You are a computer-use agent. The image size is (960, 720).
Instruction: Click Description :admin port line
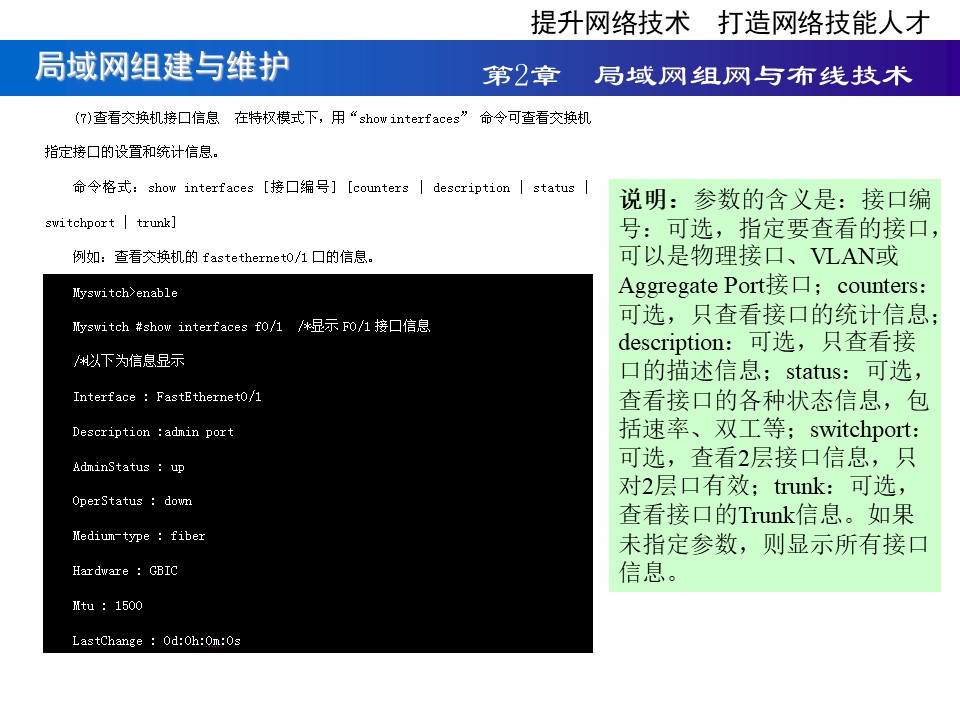click(x=153, y=432)
